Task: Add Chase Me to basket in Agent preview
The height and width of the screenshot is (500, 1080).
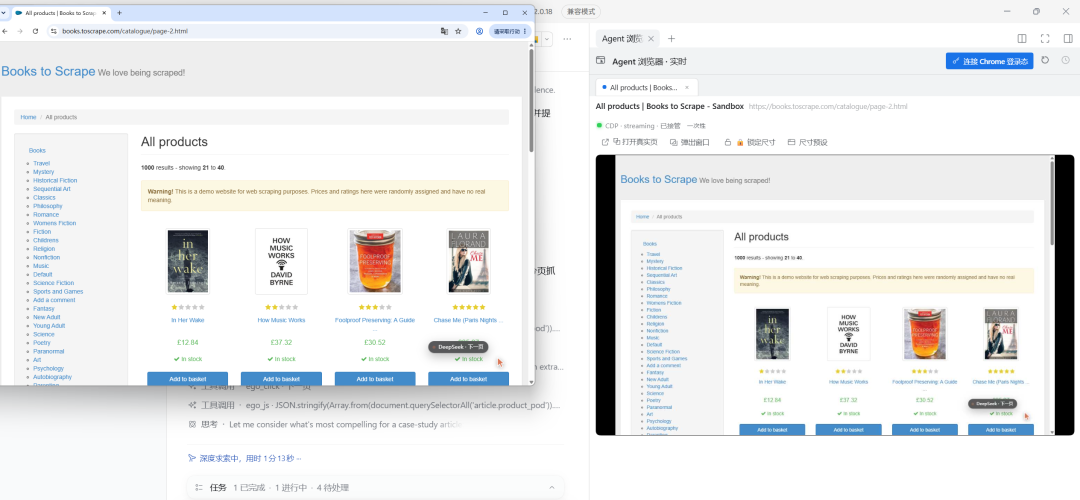Action: coord(1001,430)
